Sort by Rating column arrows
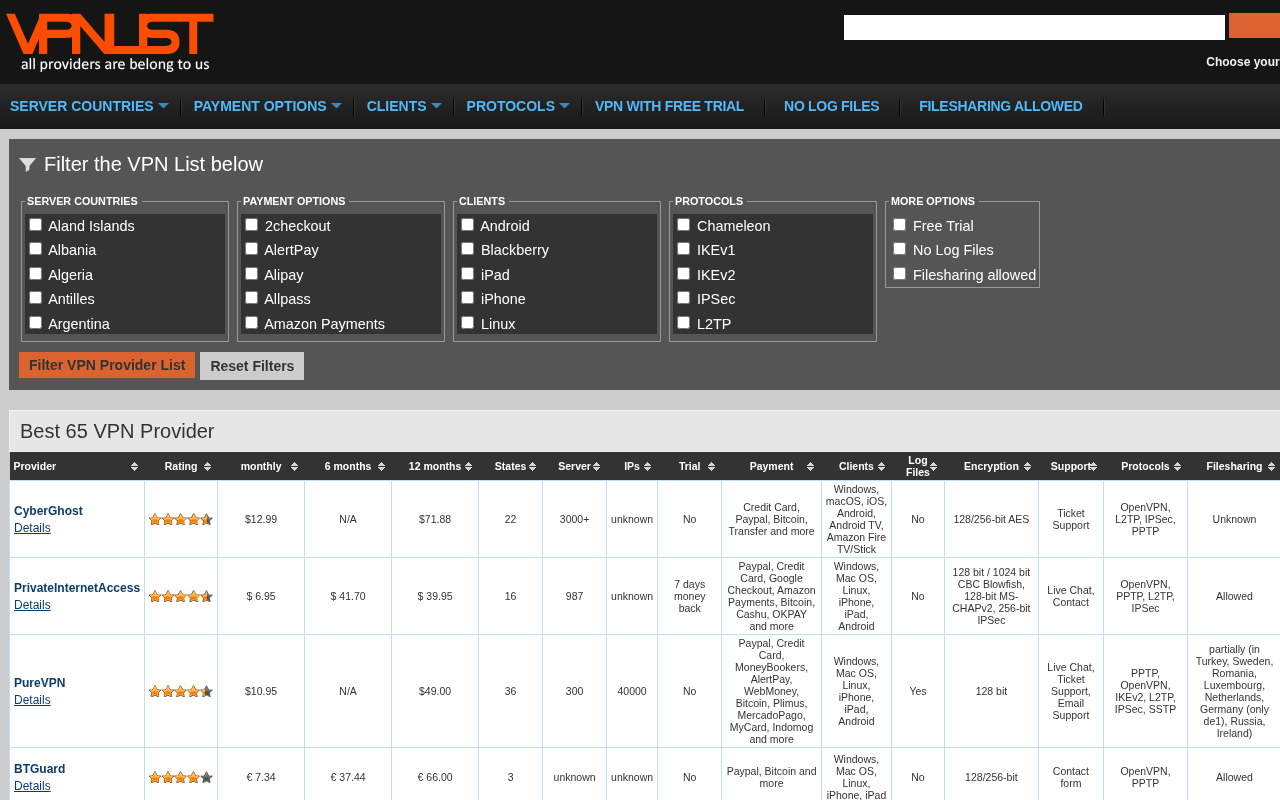1280x800 pixels. [207, 467]
